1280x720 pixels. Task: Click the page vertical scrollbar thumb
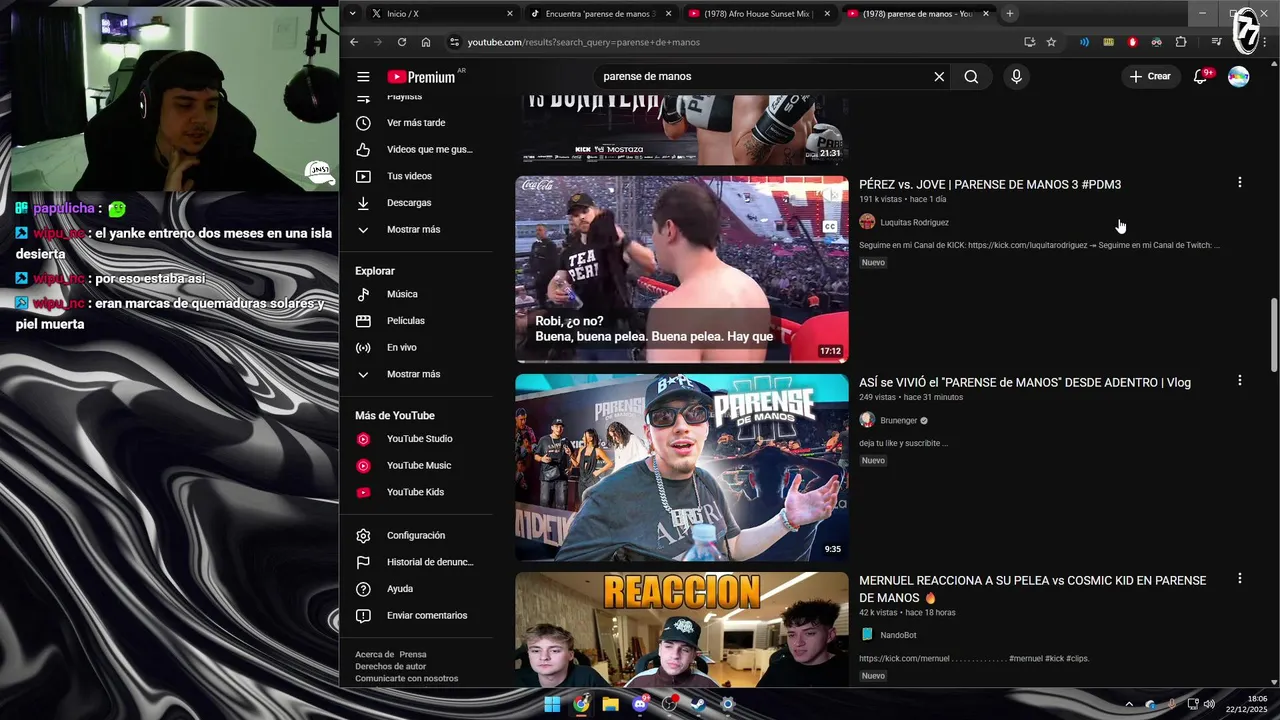coord(1274,334)
